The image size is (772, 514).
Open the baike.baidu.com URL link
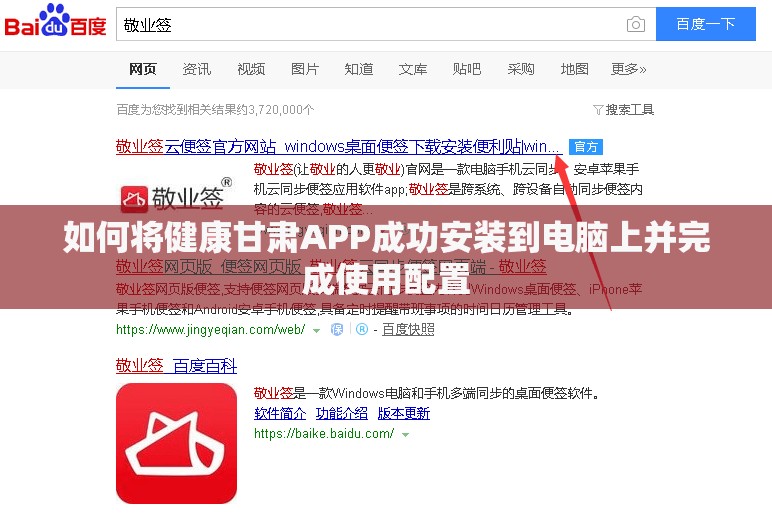pyautogui.click(x=324, y=434)
